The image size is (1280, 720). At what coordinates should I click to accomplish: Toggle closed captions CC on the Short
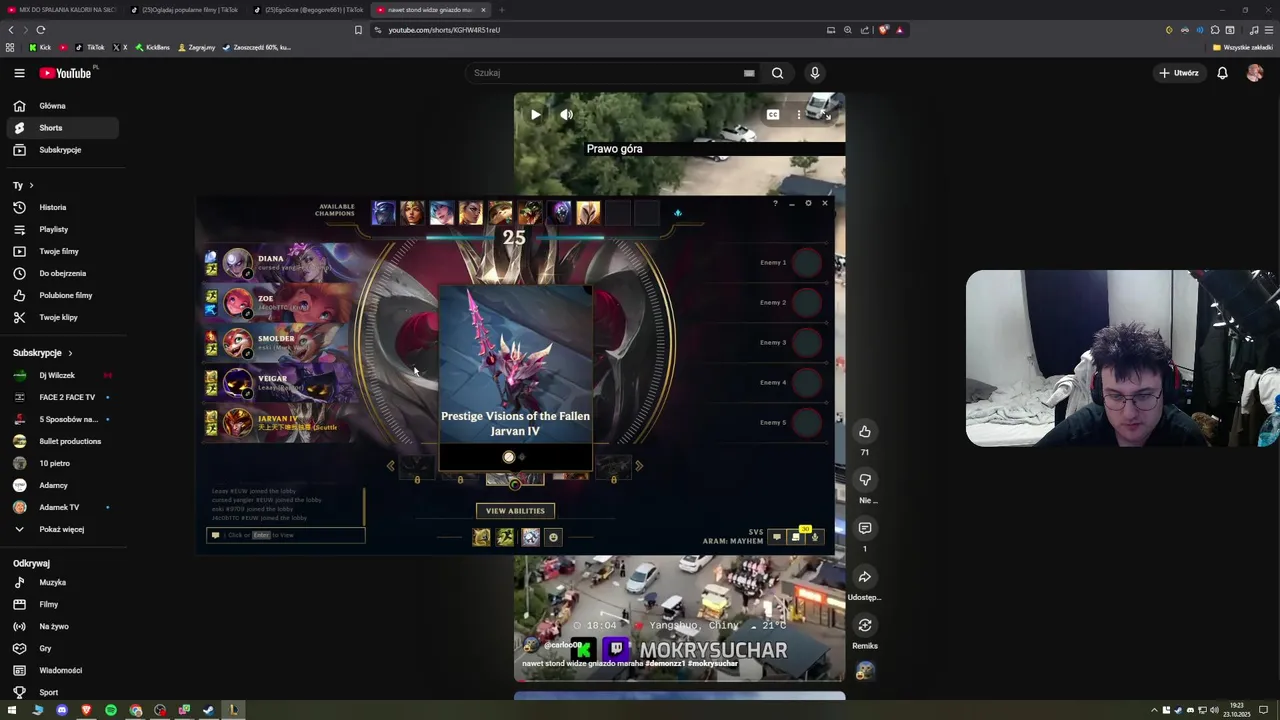(772, 115)
